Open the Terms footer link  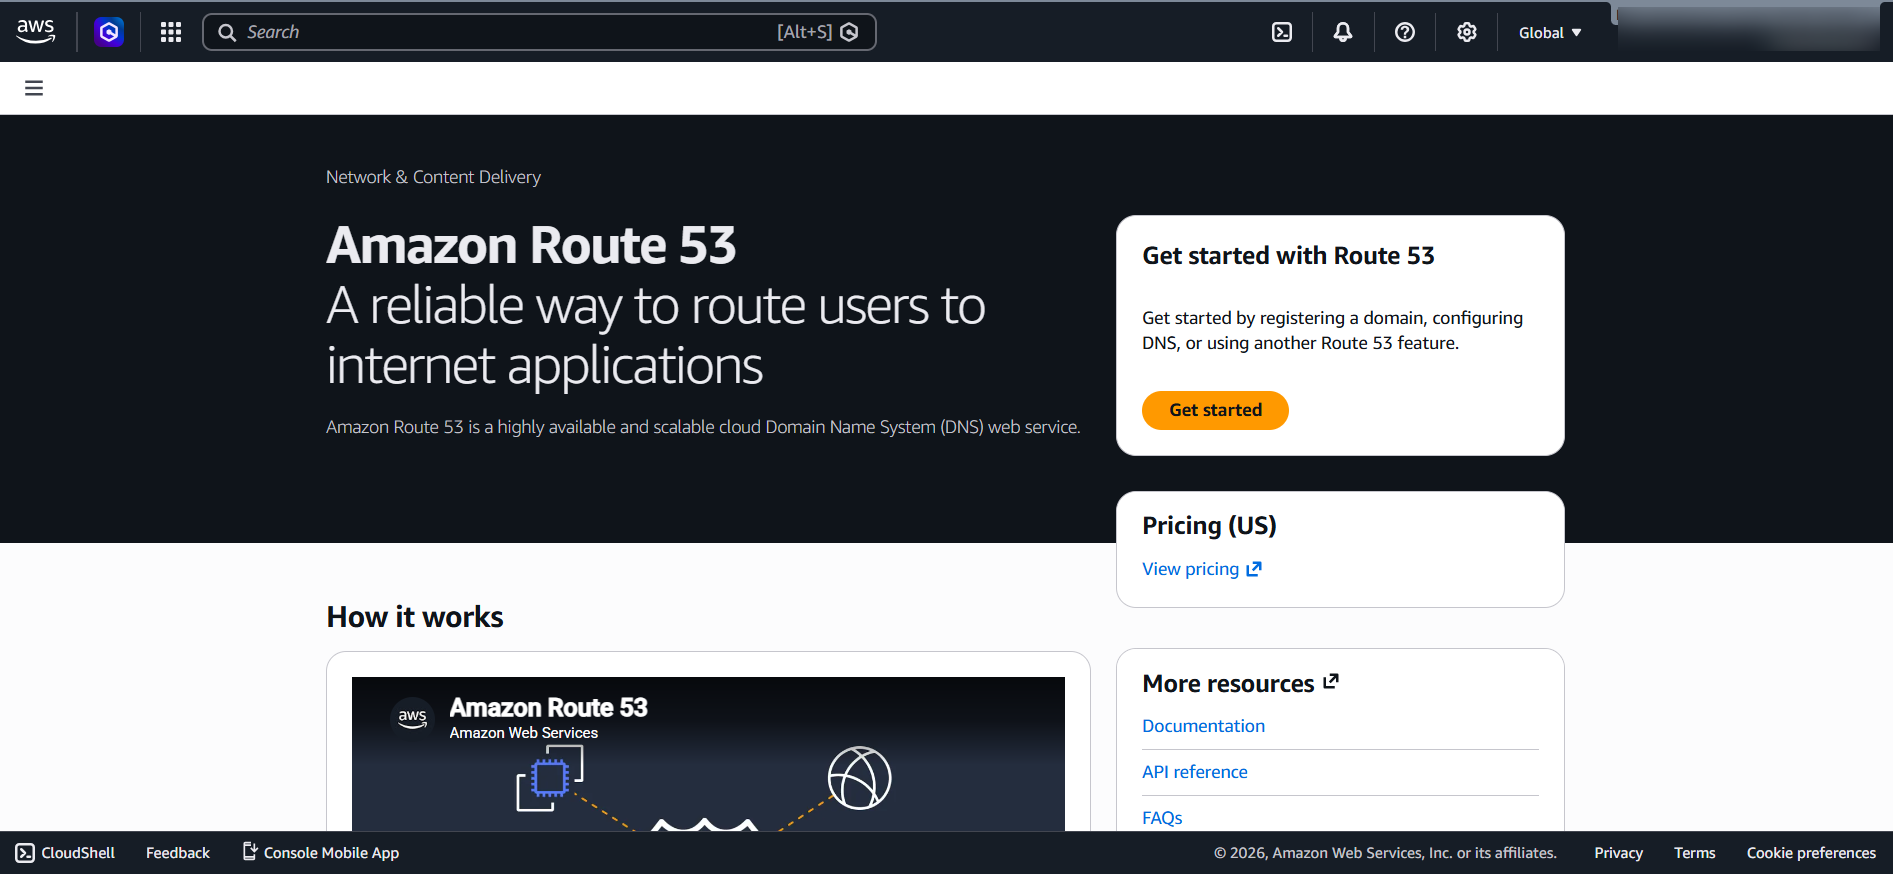1694,853
